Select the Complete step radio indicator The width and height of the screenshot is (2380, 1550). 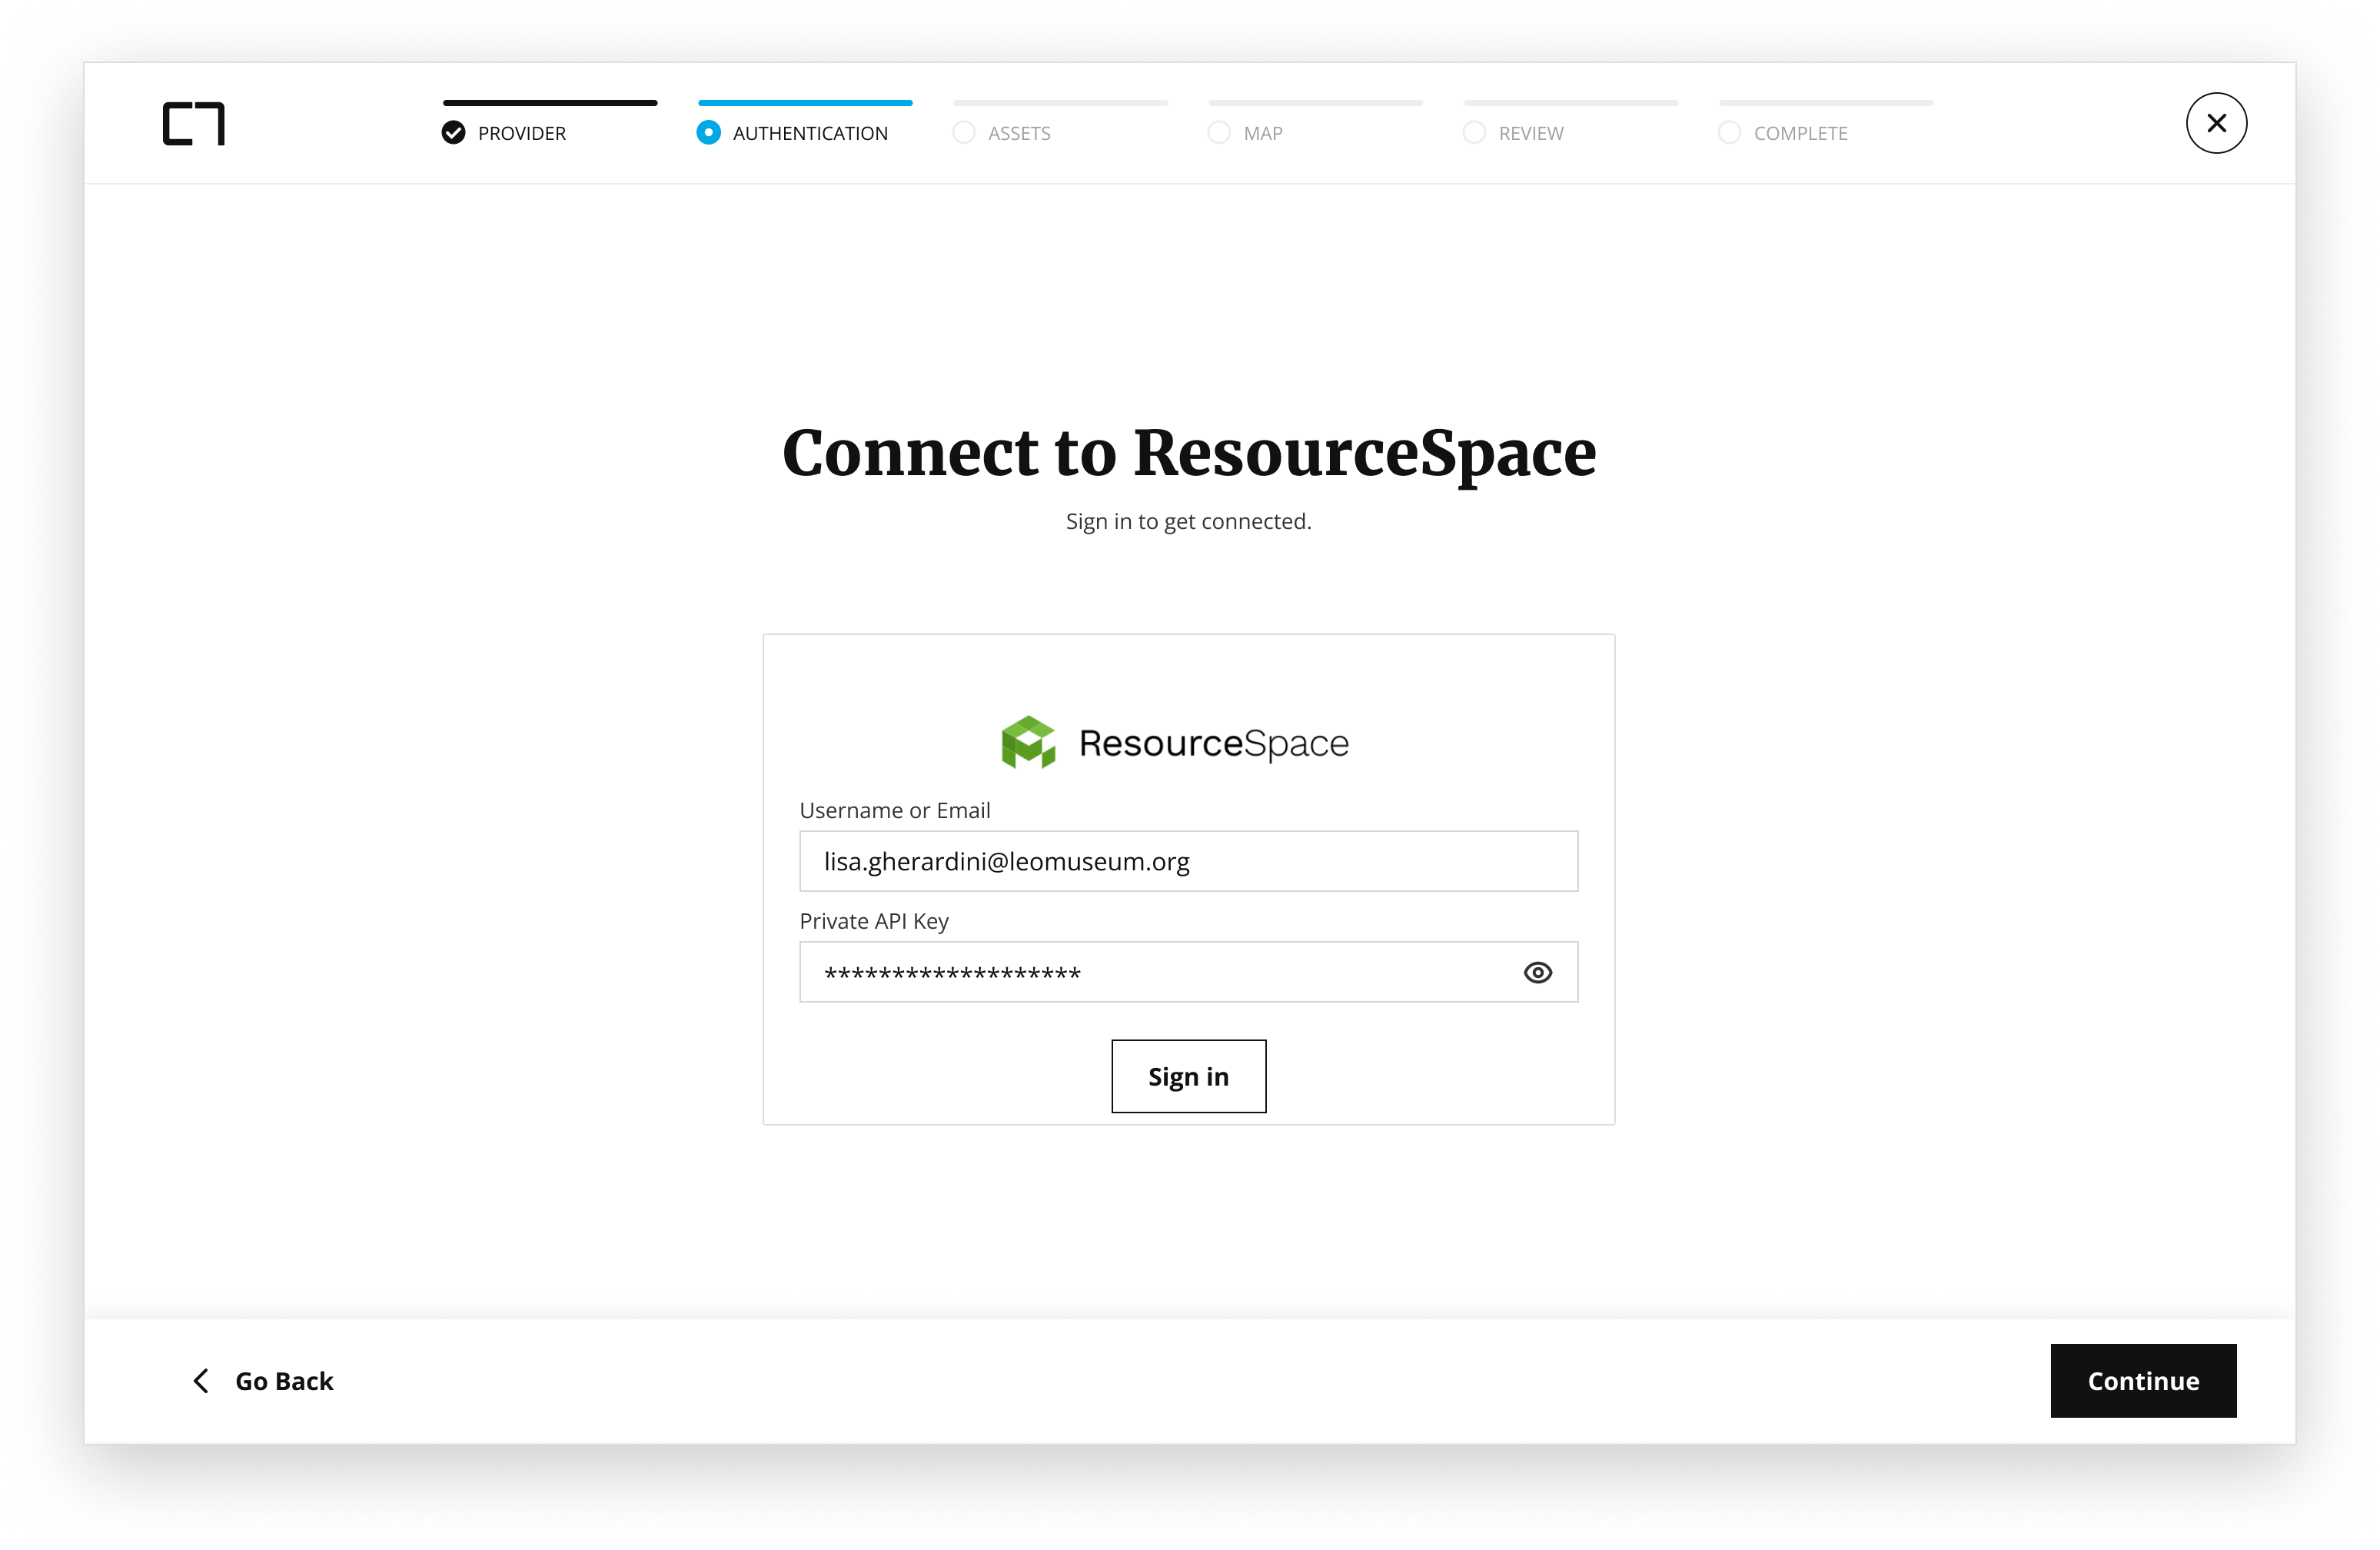(x=1729, y=133)
